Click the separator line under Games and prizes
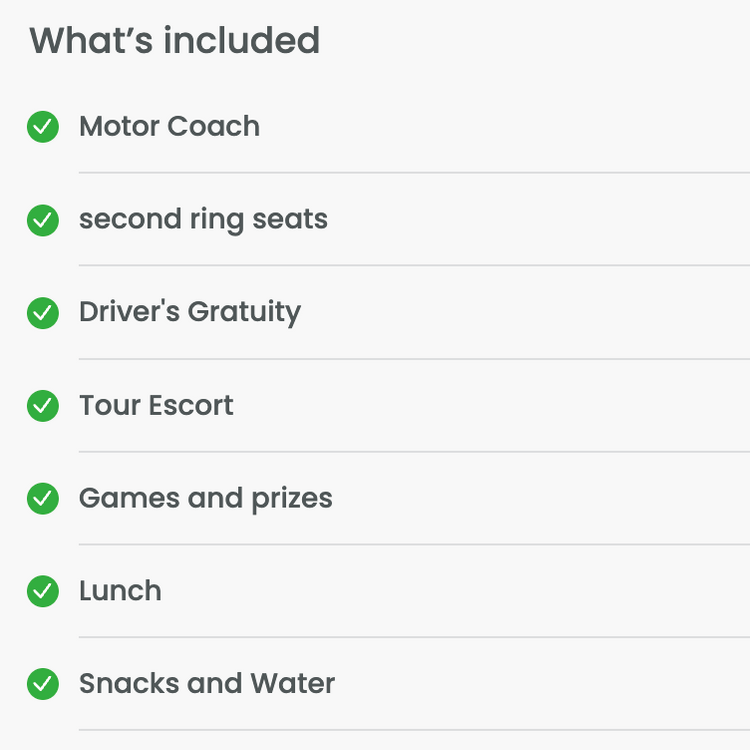The width and height of the screenshot is (750, 750). point(414,544)
